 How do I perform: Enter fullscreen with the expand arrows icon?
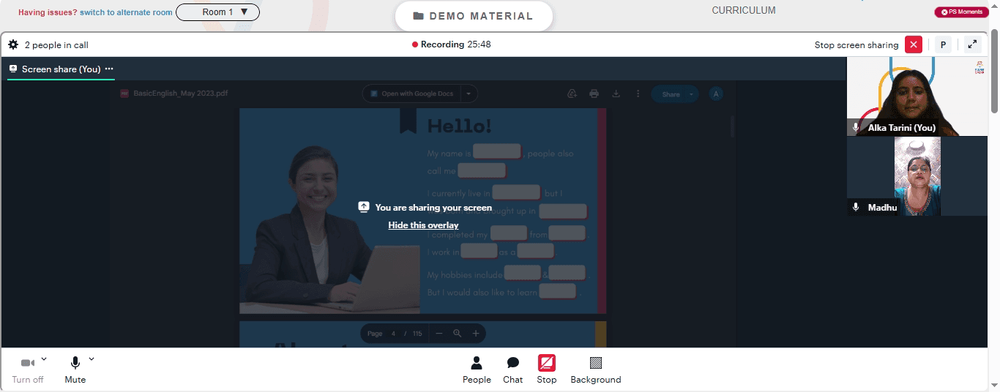[x=972, y=45]
